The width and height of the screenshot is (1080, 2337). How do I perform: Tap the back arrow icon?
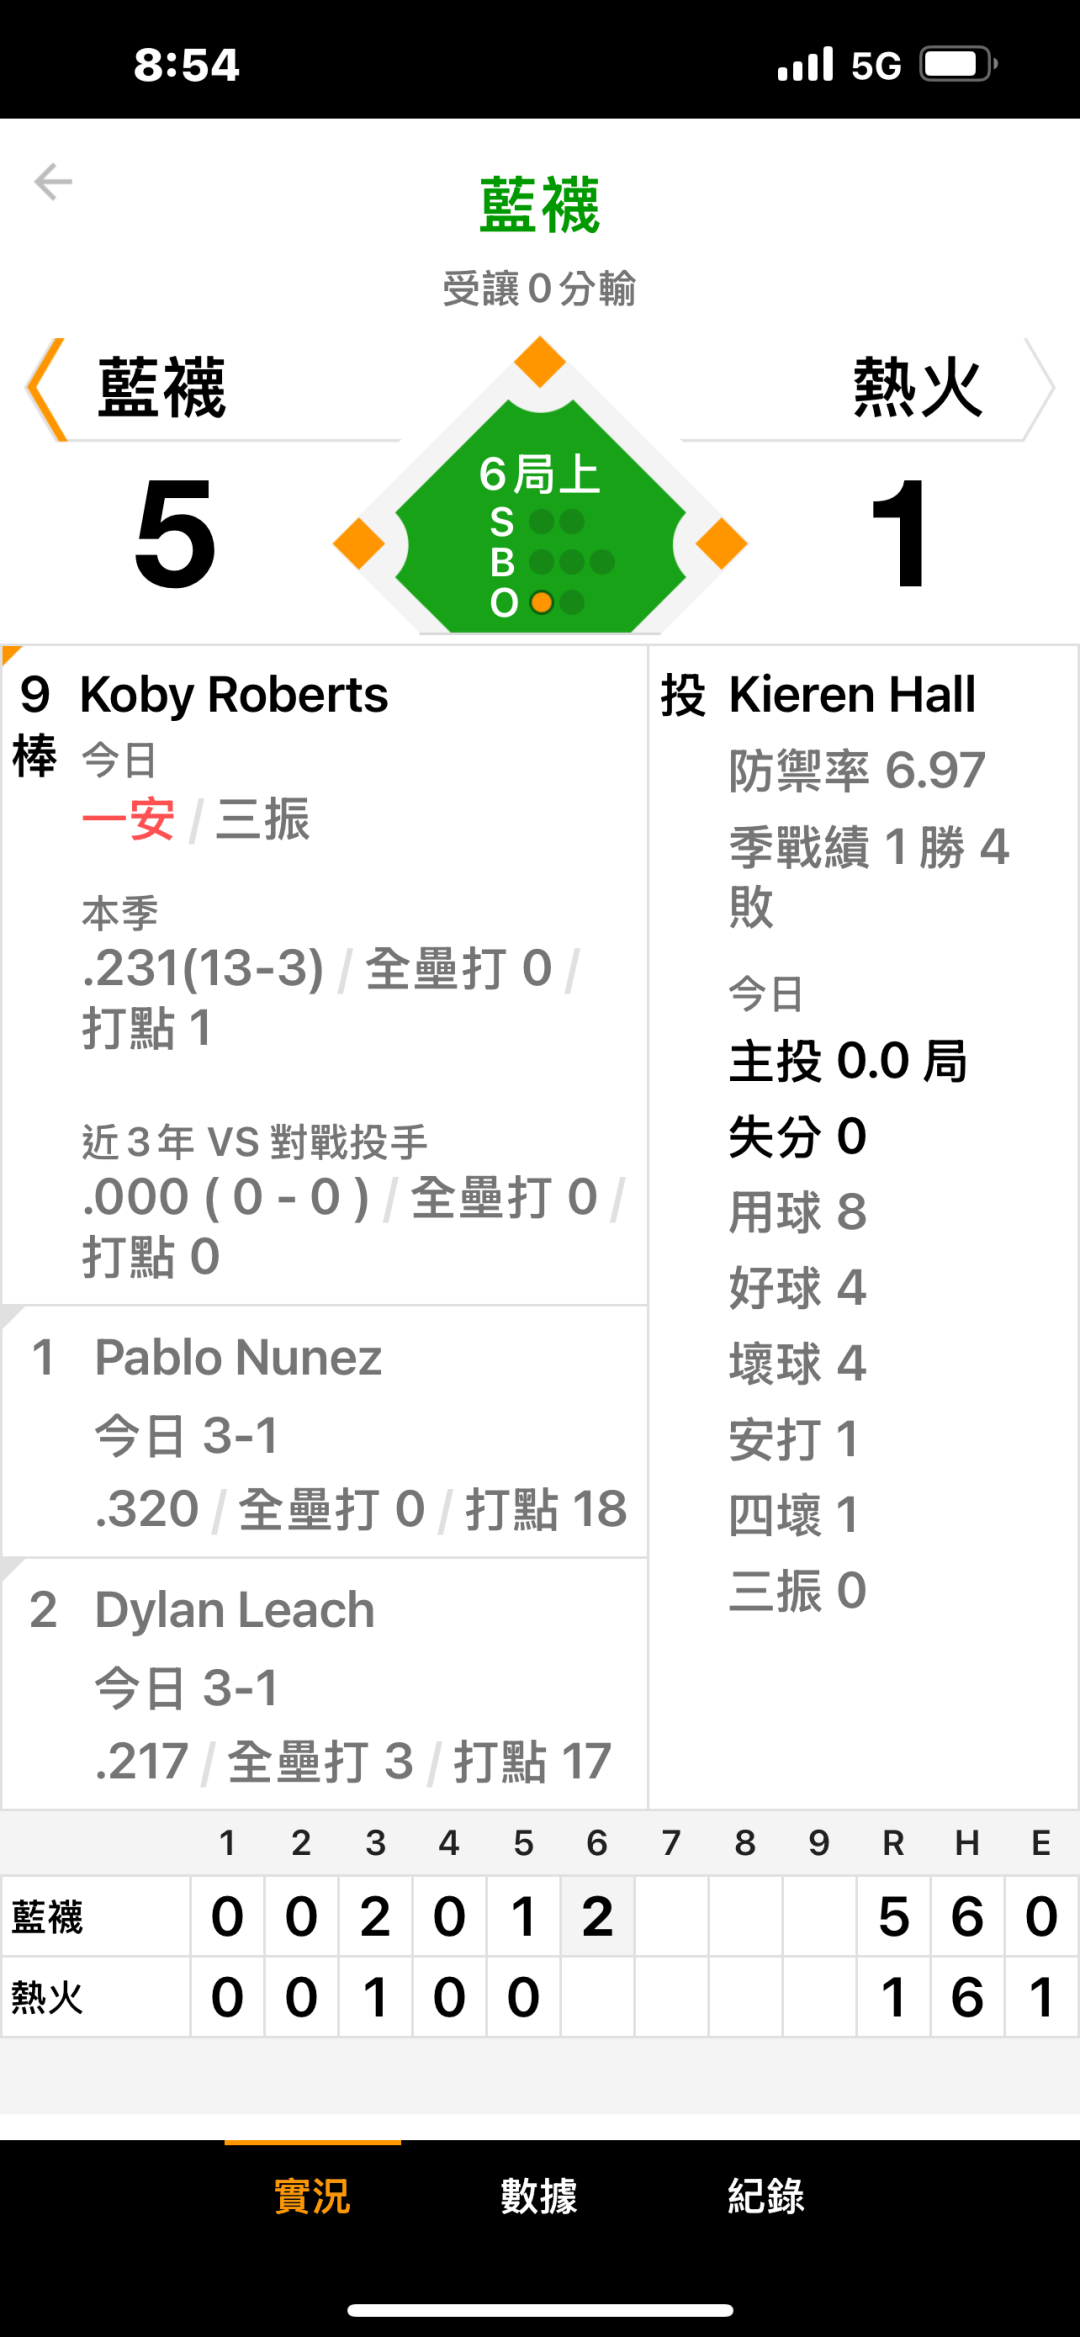(x=53, y=182)
